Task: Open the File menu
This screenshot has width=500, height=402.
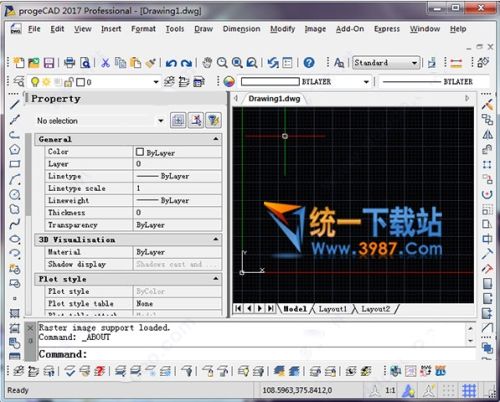Action: pos(34,29)
